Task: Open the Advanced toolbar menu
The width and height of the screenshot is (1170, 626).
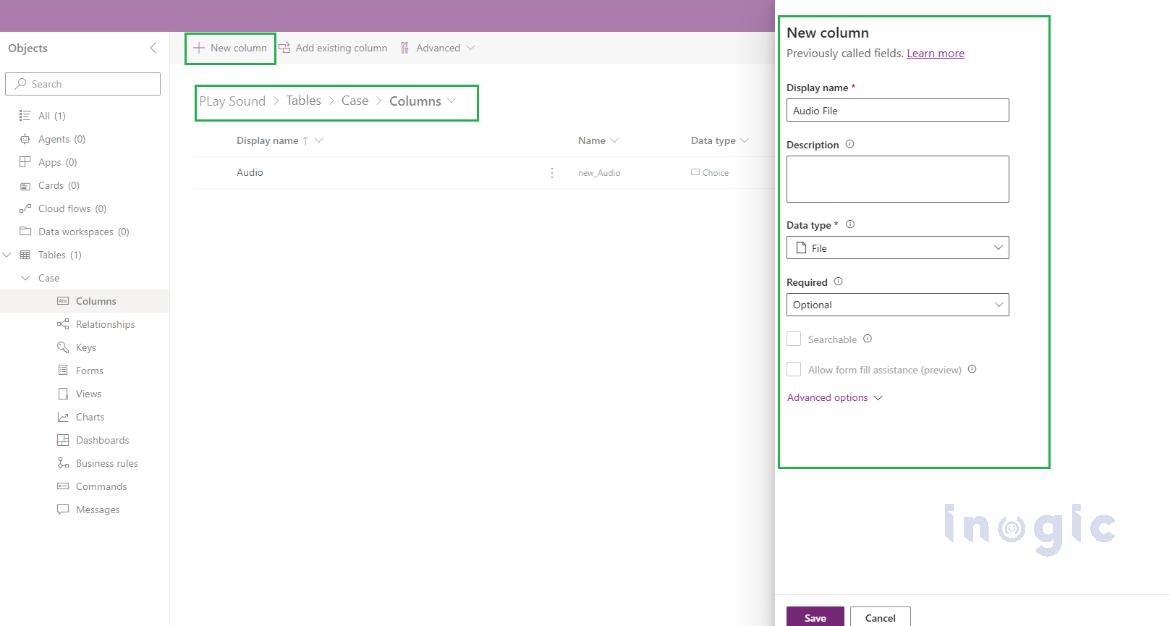Action: (x=437, y=48)
